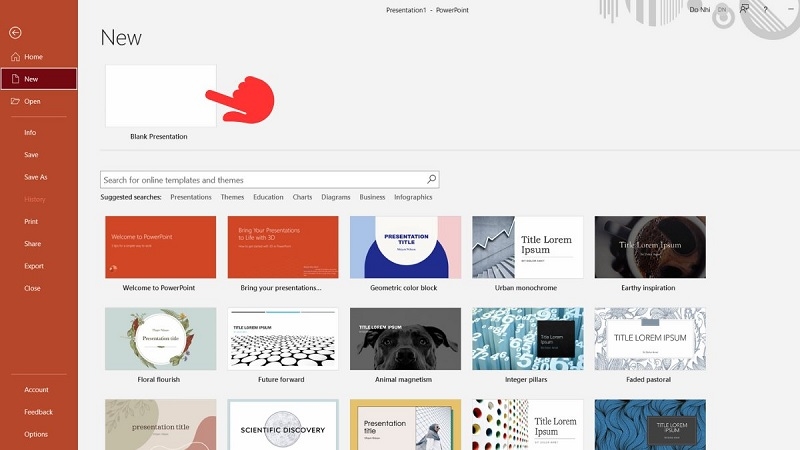Image resolution: width=800 pixels, height=450 pixels.
Task: Search suggested term Infographics
Action: [413, 197]
